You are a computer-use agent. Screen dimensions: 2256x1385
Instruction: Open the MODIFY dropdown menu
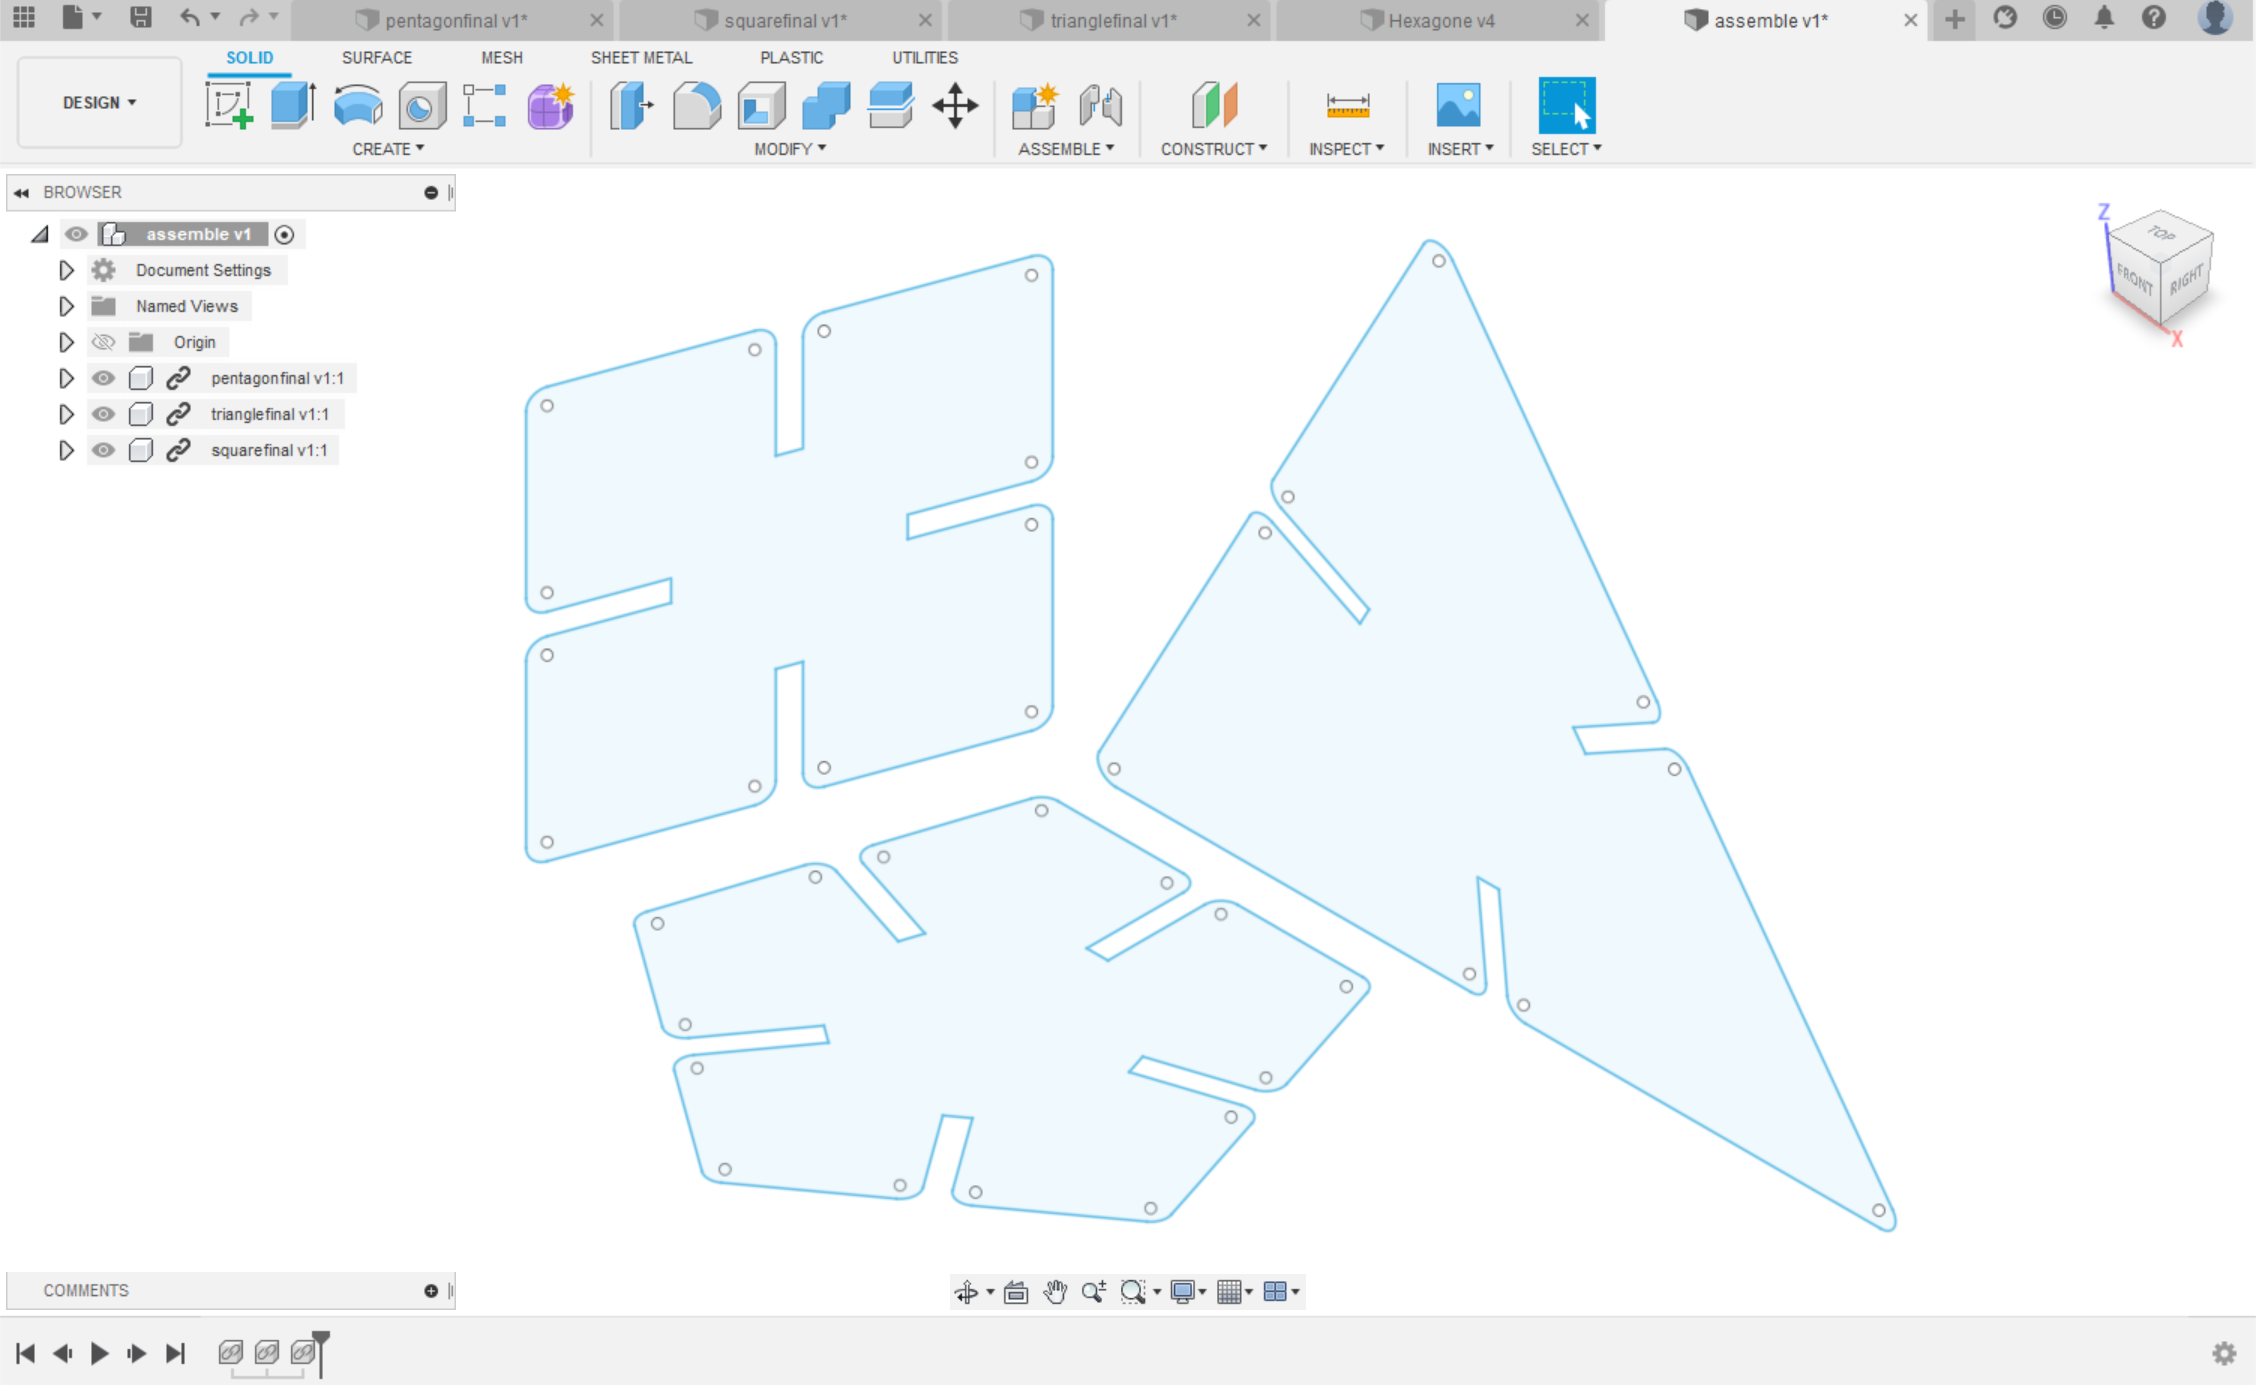click(790, 149)
